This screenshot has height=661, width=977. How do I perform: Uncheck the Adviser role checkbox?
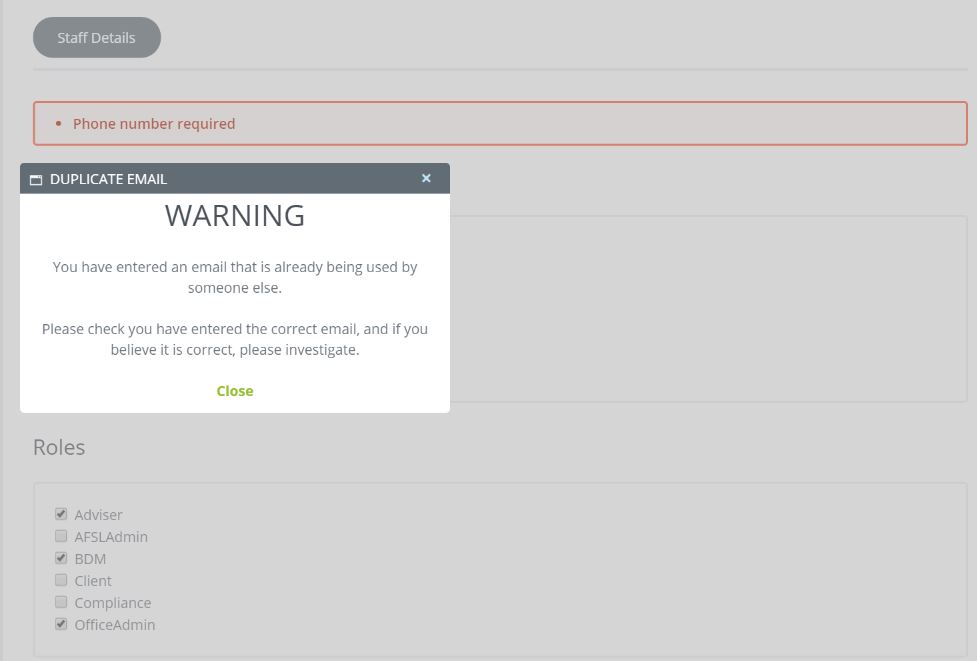click(61, 514)
